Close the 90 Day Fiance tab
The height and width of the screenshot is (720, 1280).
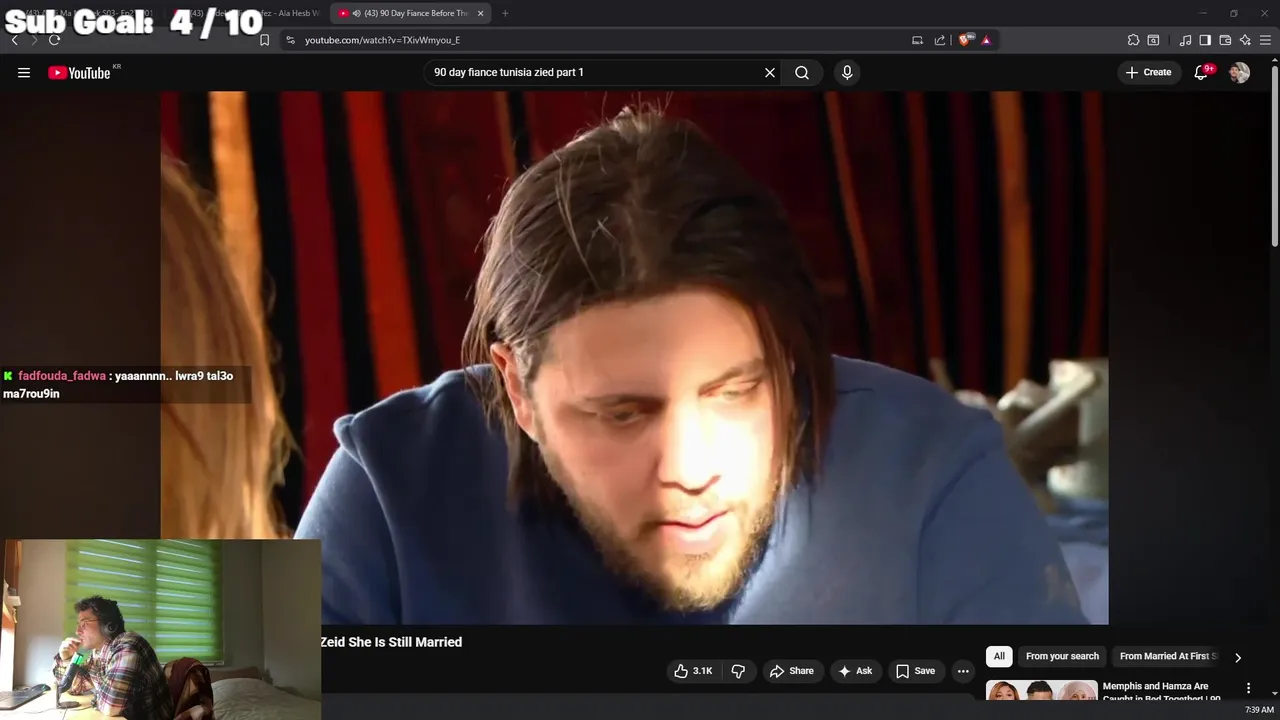pos(480,13)
